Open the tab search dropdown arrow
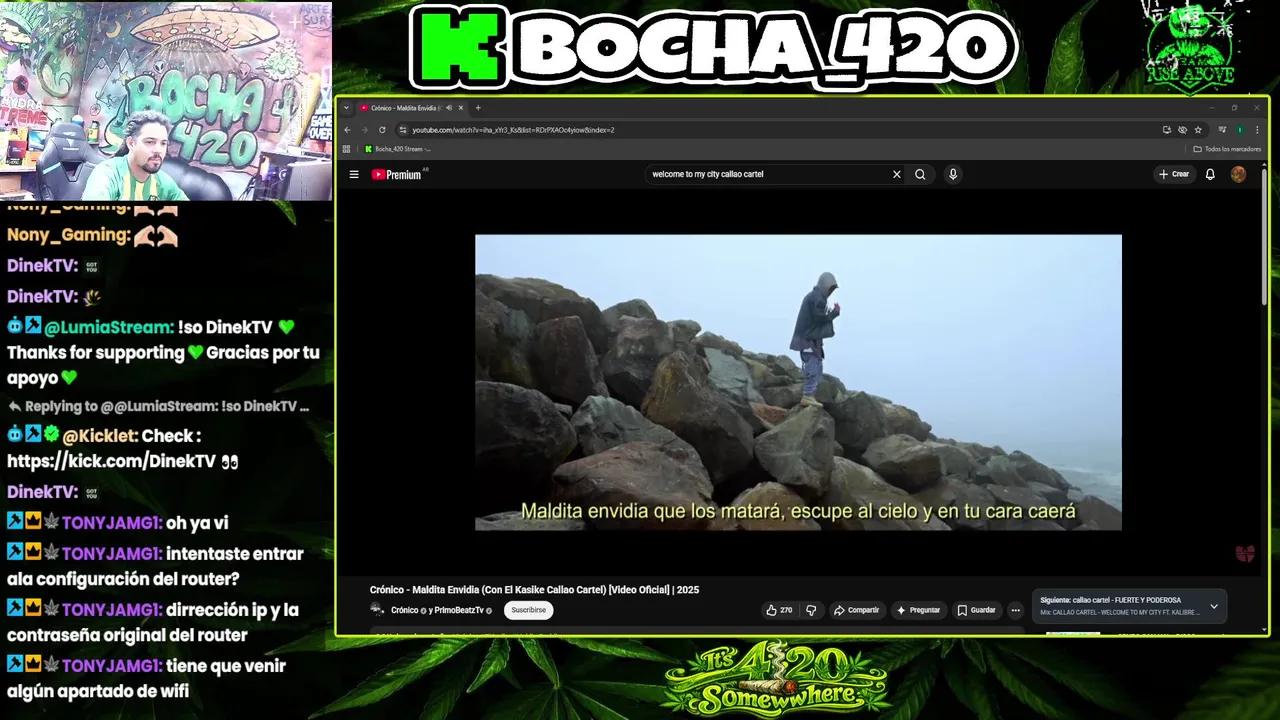The height and width of the screenshot is (720, 1280). pos(347,108)
